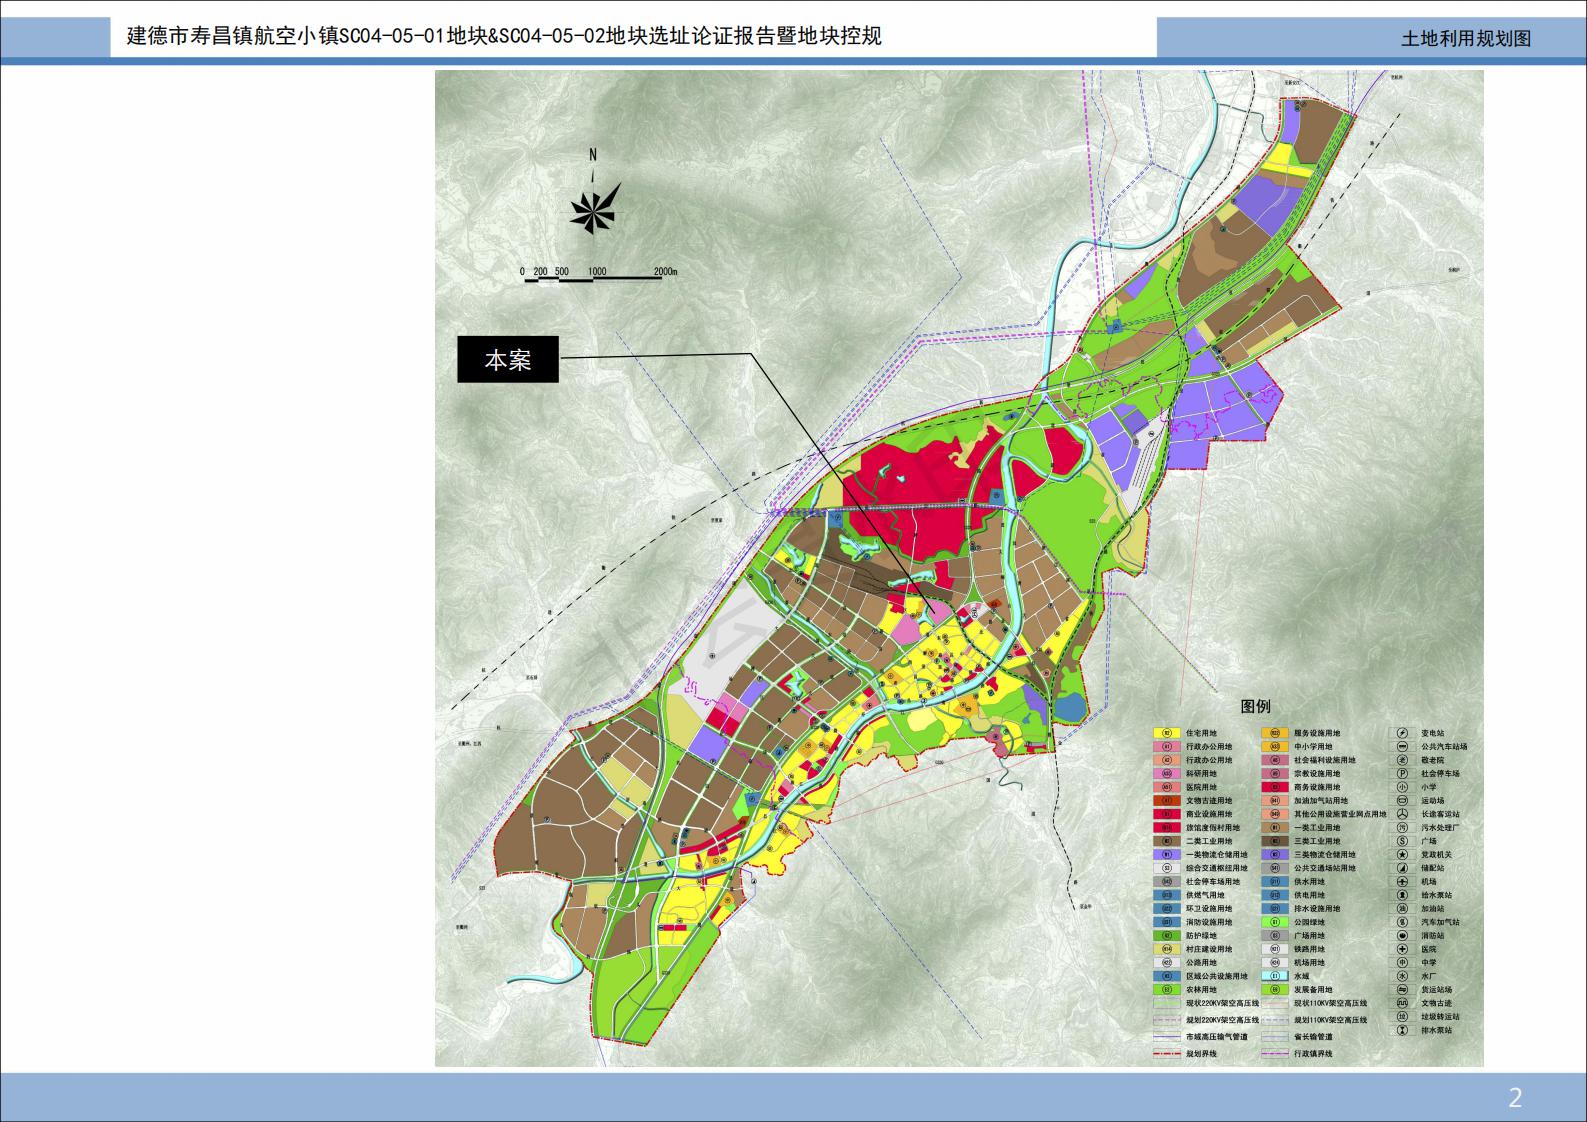The height and width of the screenshot is (1122, 1587).
Task: Click the 防护绿地 legend label
Action: [1202, 936]
